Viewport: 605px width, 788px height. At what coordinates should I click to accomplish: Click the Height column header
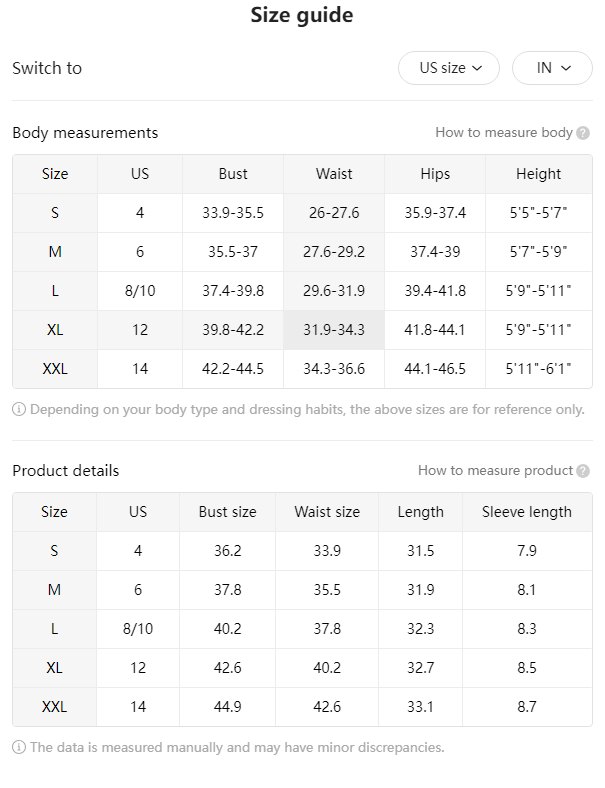(539, 174)
